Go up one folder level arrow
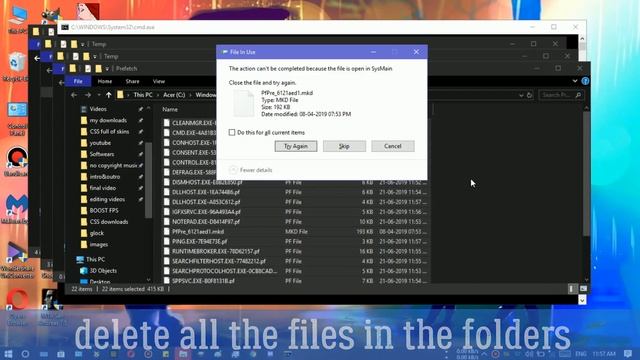Viewport: 640px width, 360px height. pos(109,95)
